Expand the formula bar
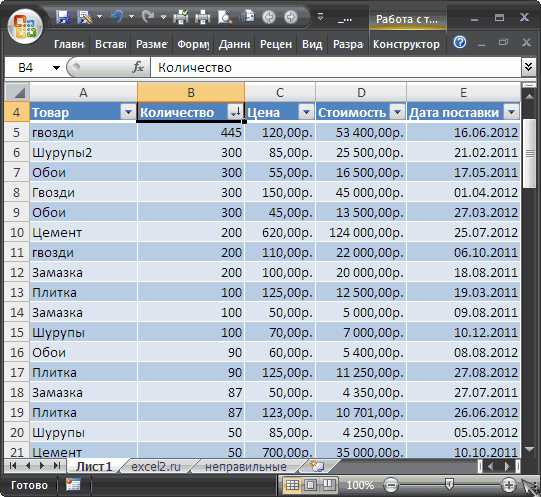The width and height of the screenshot is (541, 497). tap(528, 66)
